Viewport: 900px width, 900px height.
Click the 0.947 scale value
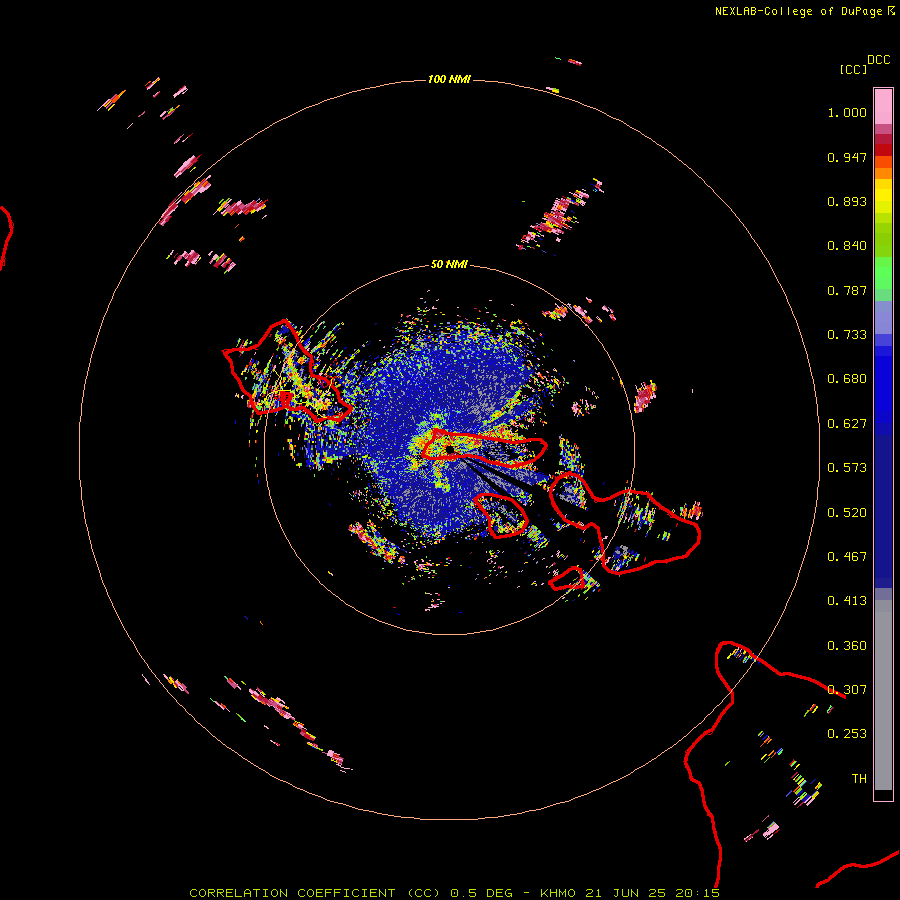tap(847, 157)
